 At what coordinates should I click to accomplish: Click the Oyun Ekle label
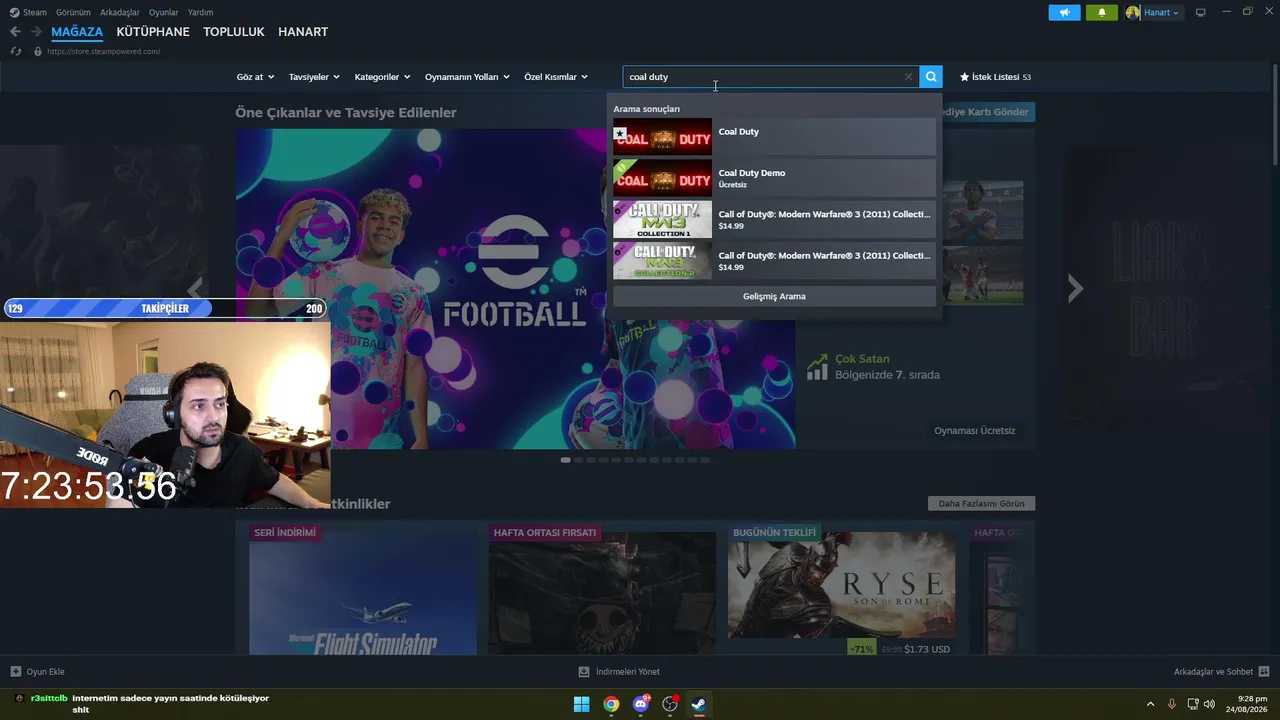(x=45, y=672)
